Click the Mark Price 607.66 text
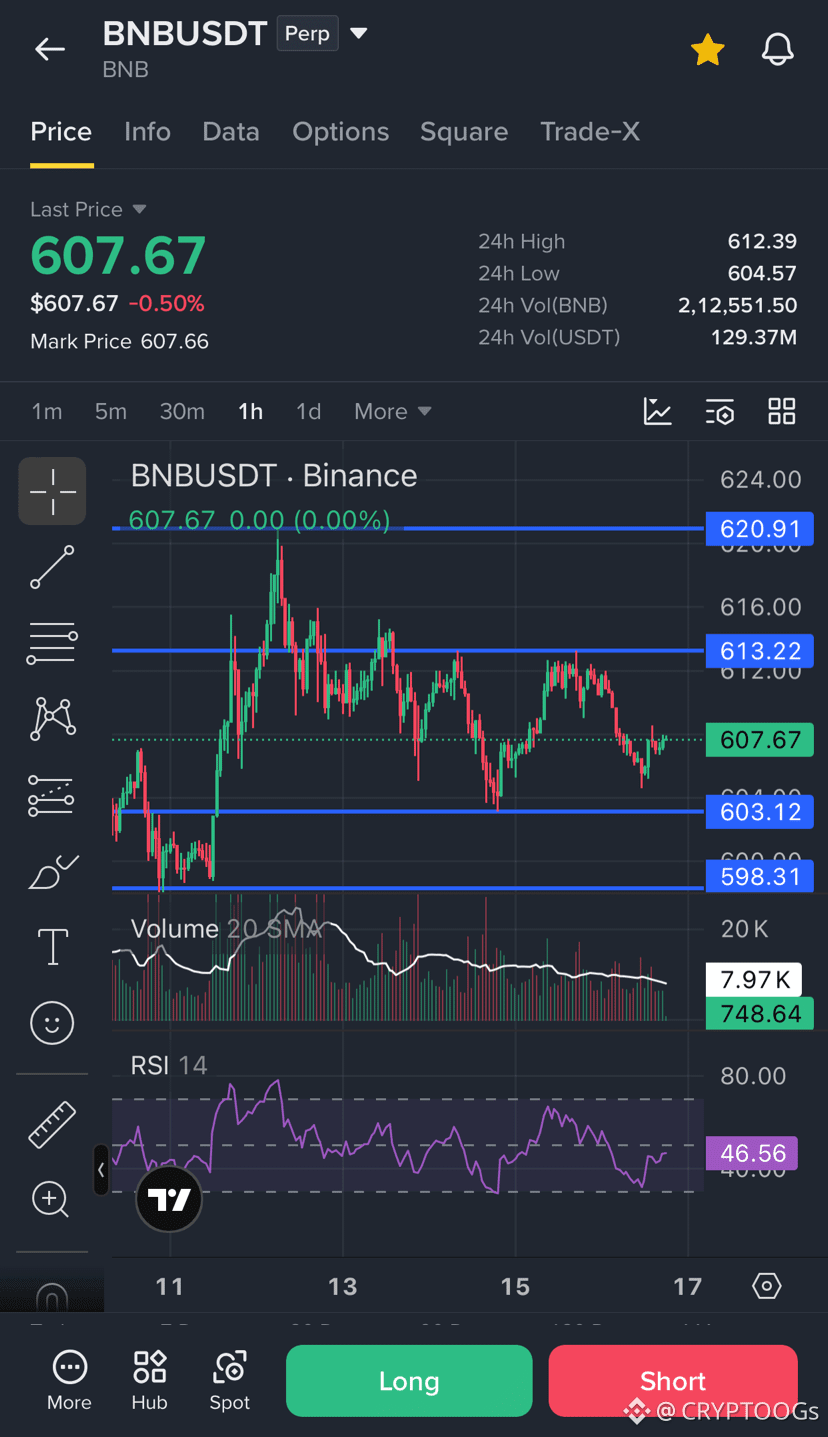Screen dimensions: 828x1437 [x=120, y=341]
